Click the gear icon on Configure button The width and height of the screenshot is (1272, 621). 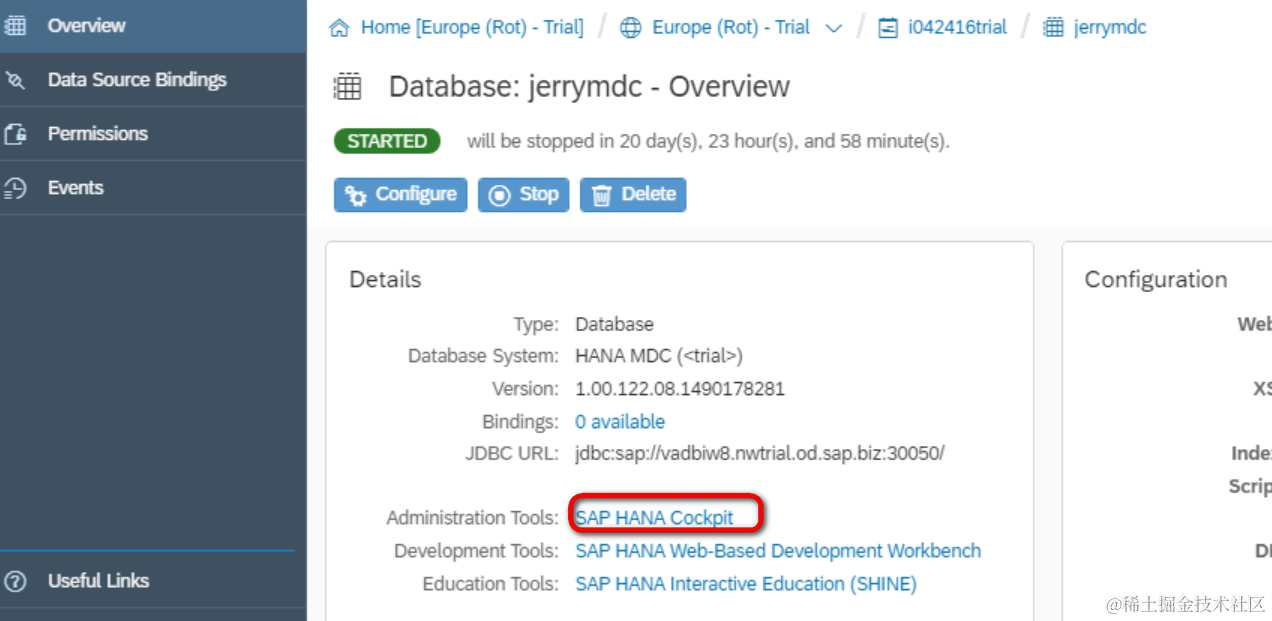(x=355, y=195)
